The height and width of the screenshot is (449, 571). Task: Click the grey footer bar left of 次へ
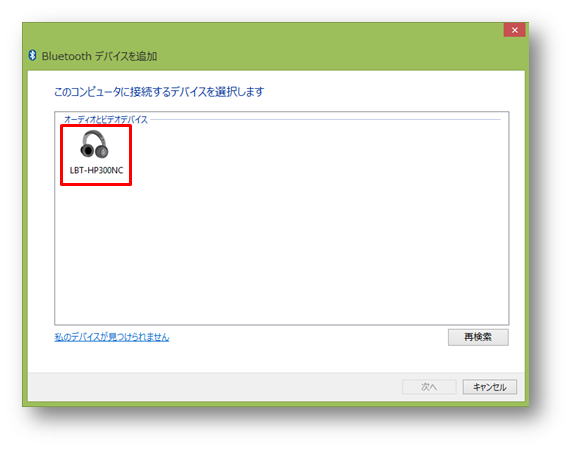click(215, 387)
